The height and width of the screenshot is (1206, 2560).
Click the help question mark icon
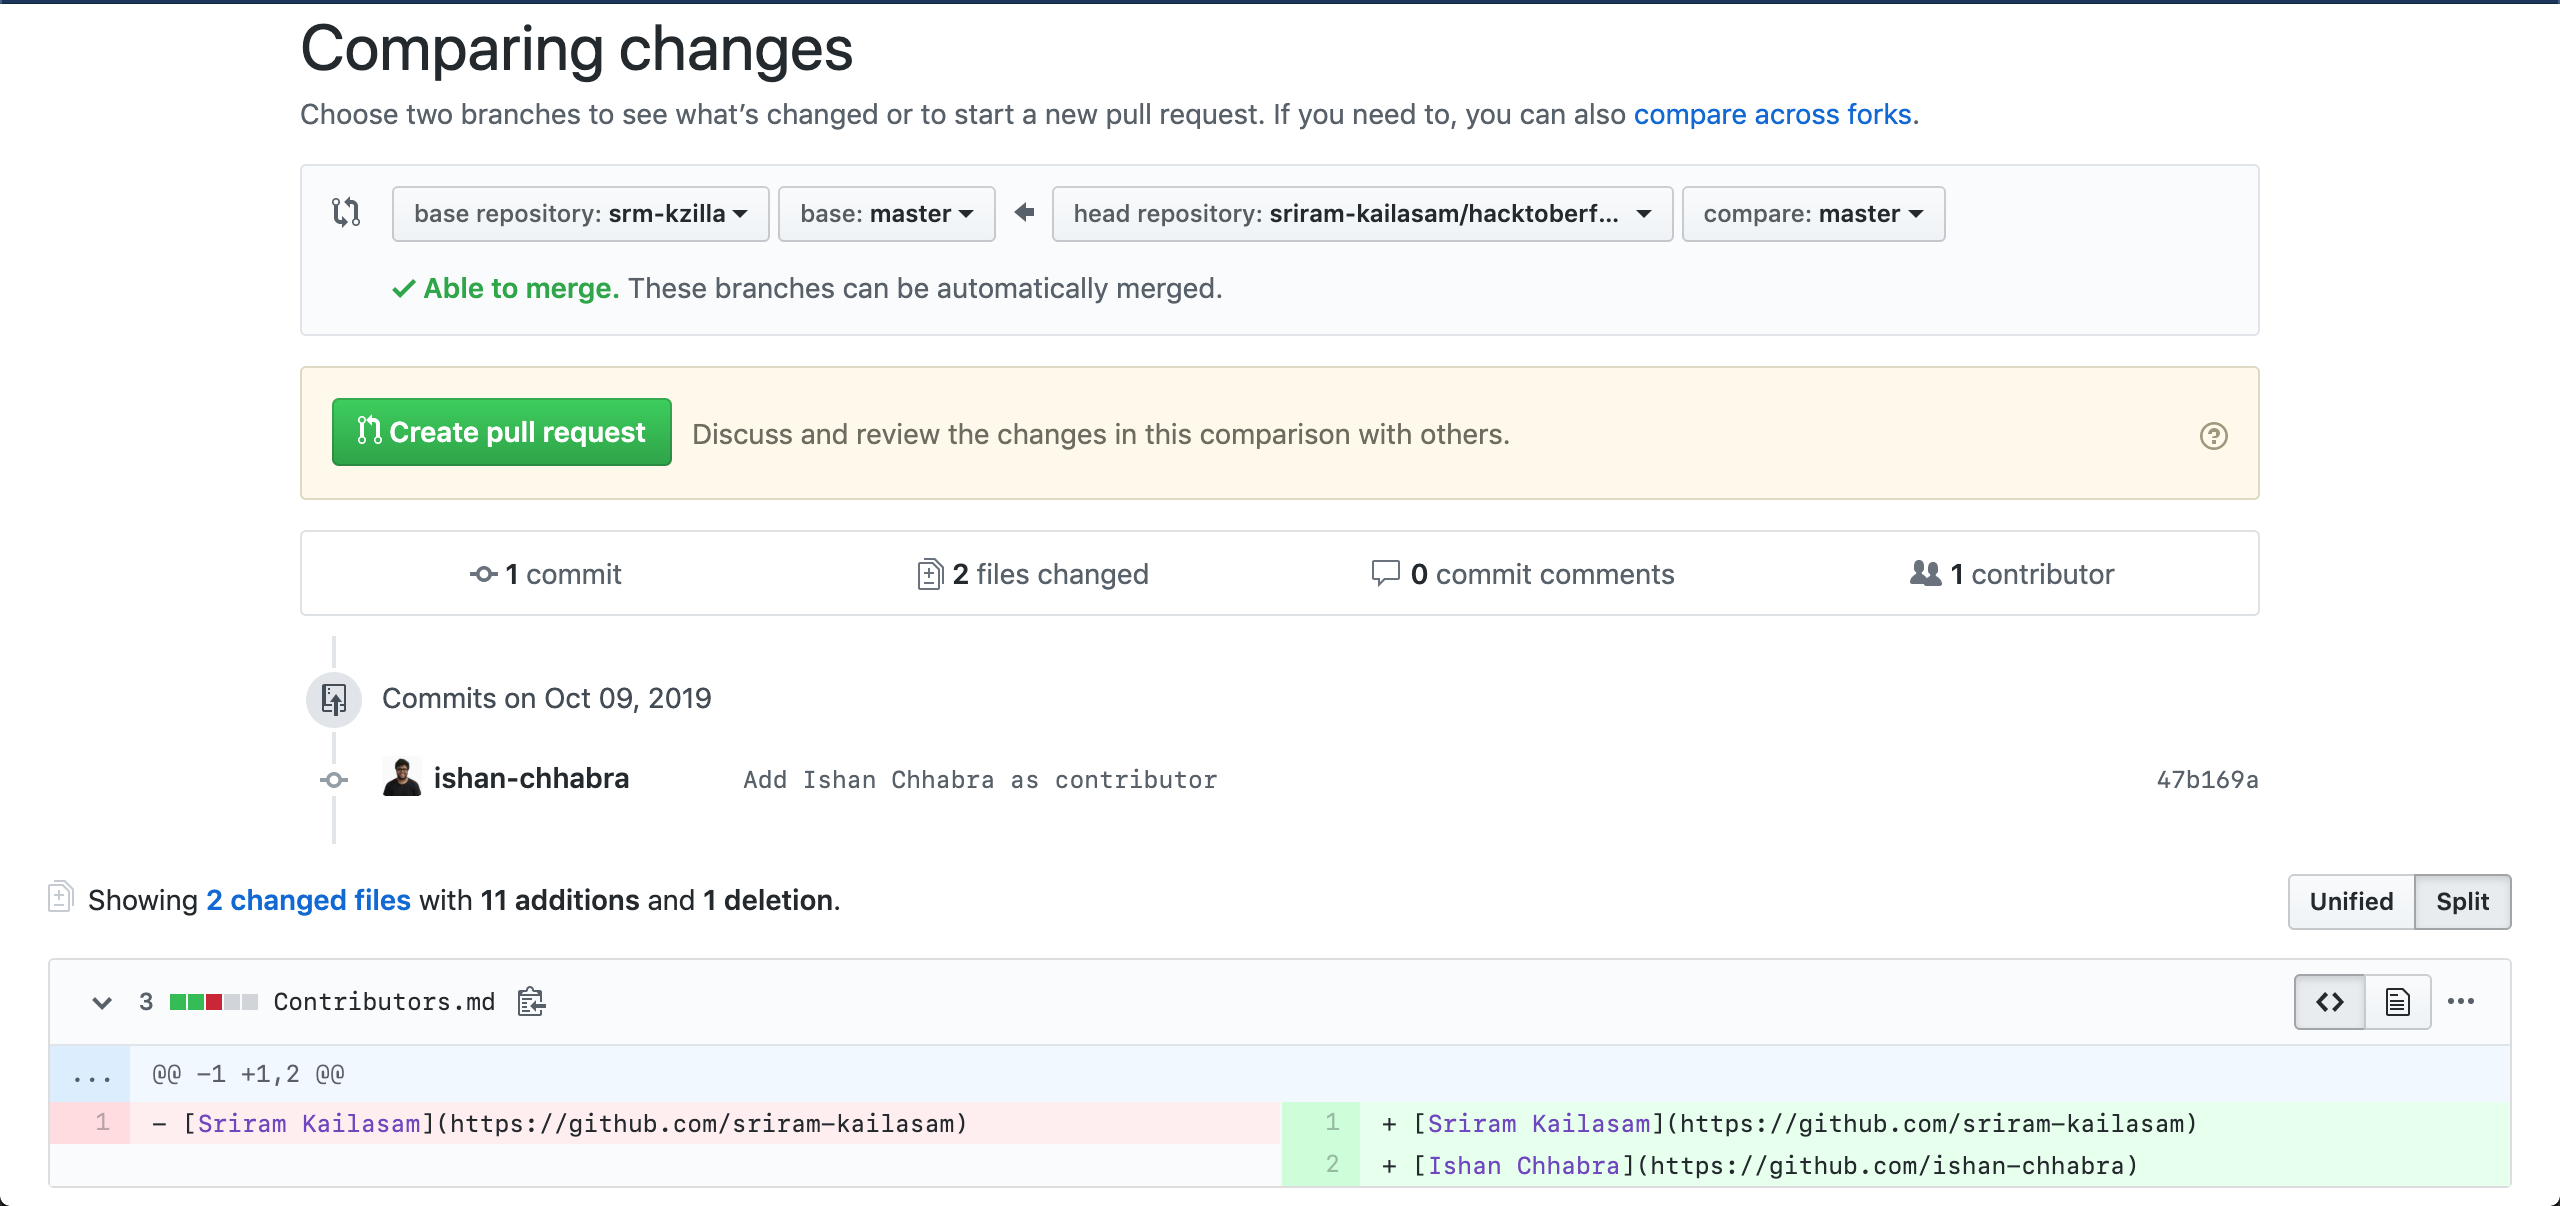click(2213, 436)
